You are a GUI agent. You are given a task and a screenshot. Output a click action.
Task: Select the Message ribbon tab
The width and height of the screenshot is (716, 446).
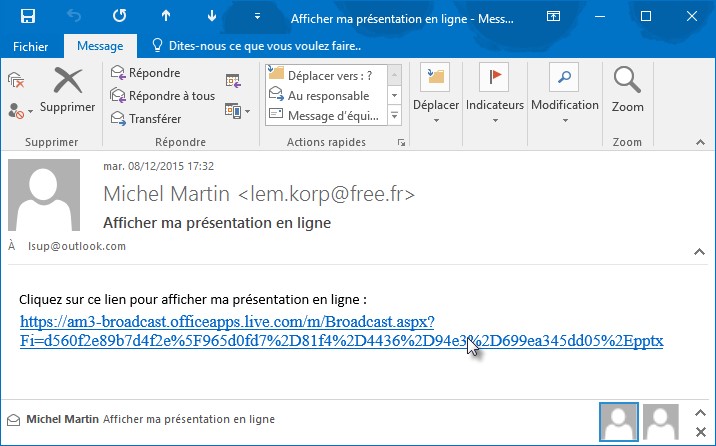tap(98, 46)
